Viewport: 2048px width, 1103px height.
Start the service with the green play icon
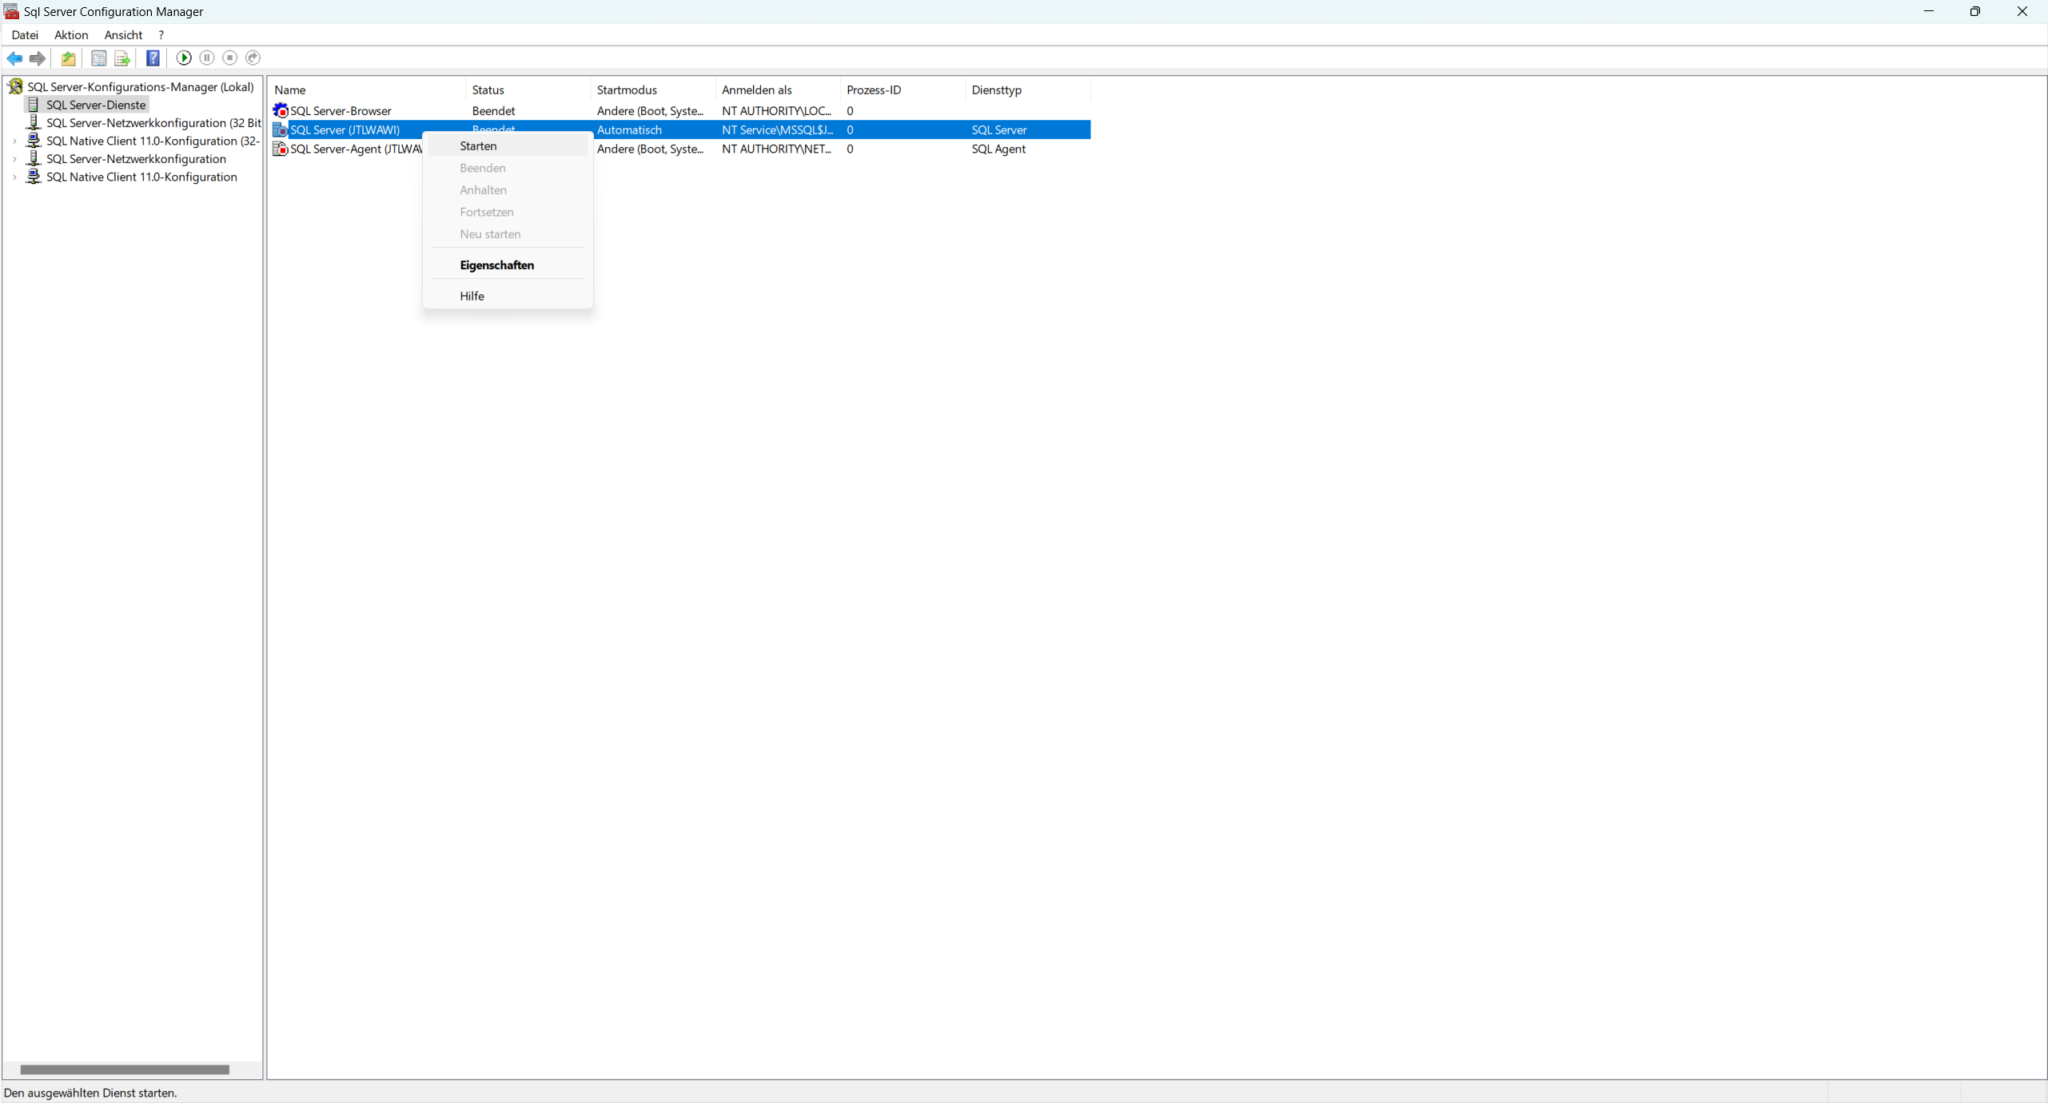click(184, 58)
